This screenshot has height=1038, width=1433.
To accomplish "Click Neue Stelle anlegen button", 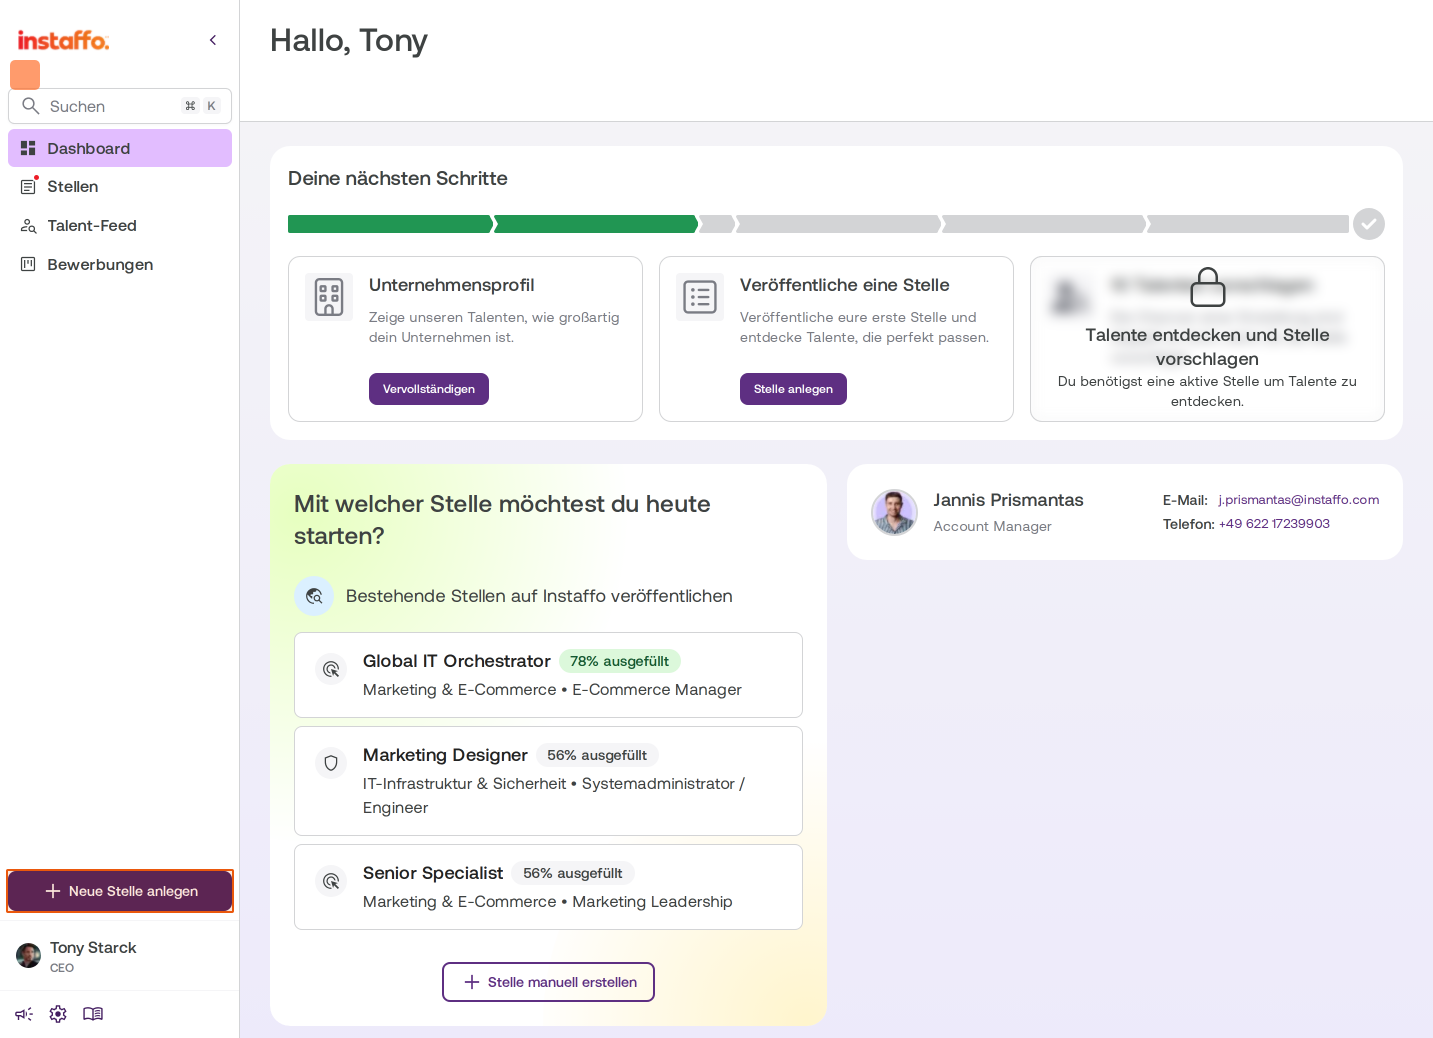I will (x=120, y=891).
